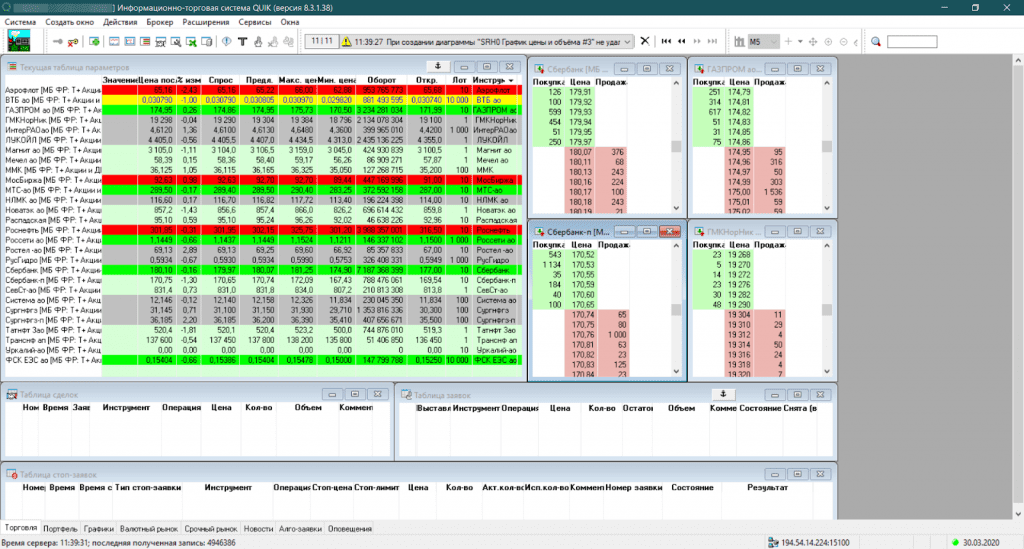Click the chart bars icon beside M5

coord(739,41)
